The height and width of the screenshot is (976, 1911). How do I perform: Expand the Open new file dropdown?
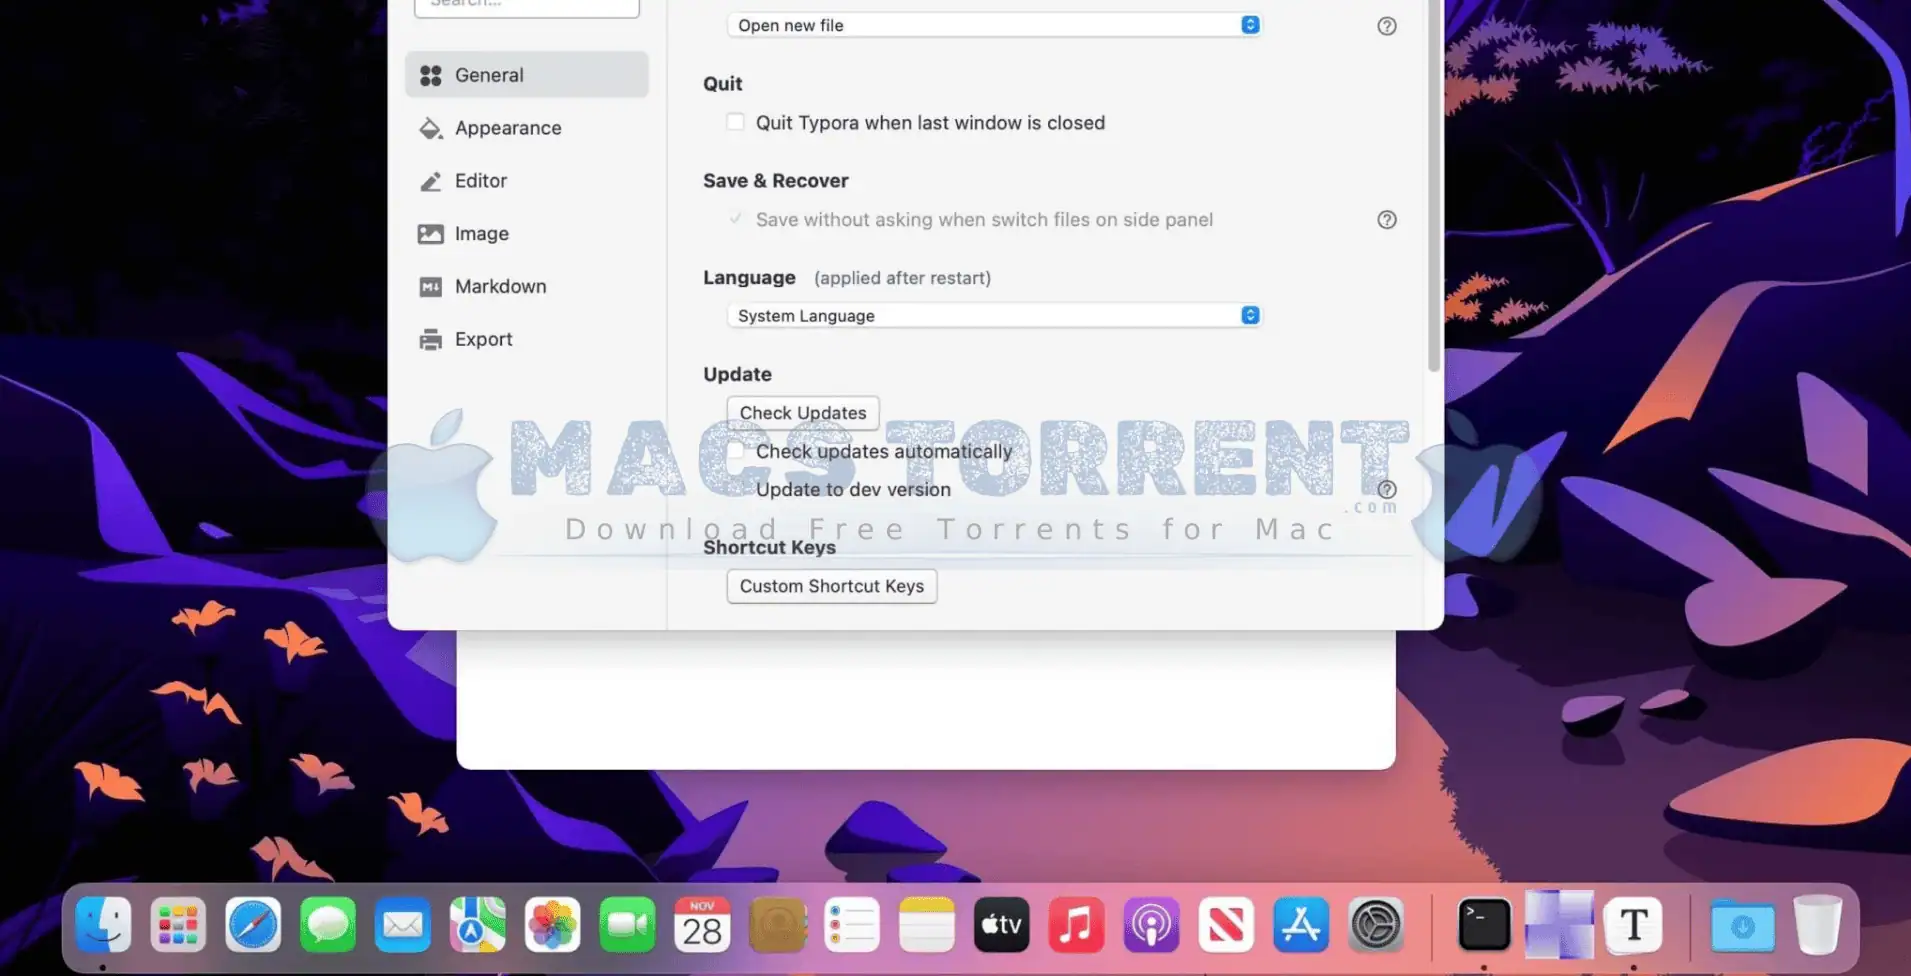[x=994, y=25]
